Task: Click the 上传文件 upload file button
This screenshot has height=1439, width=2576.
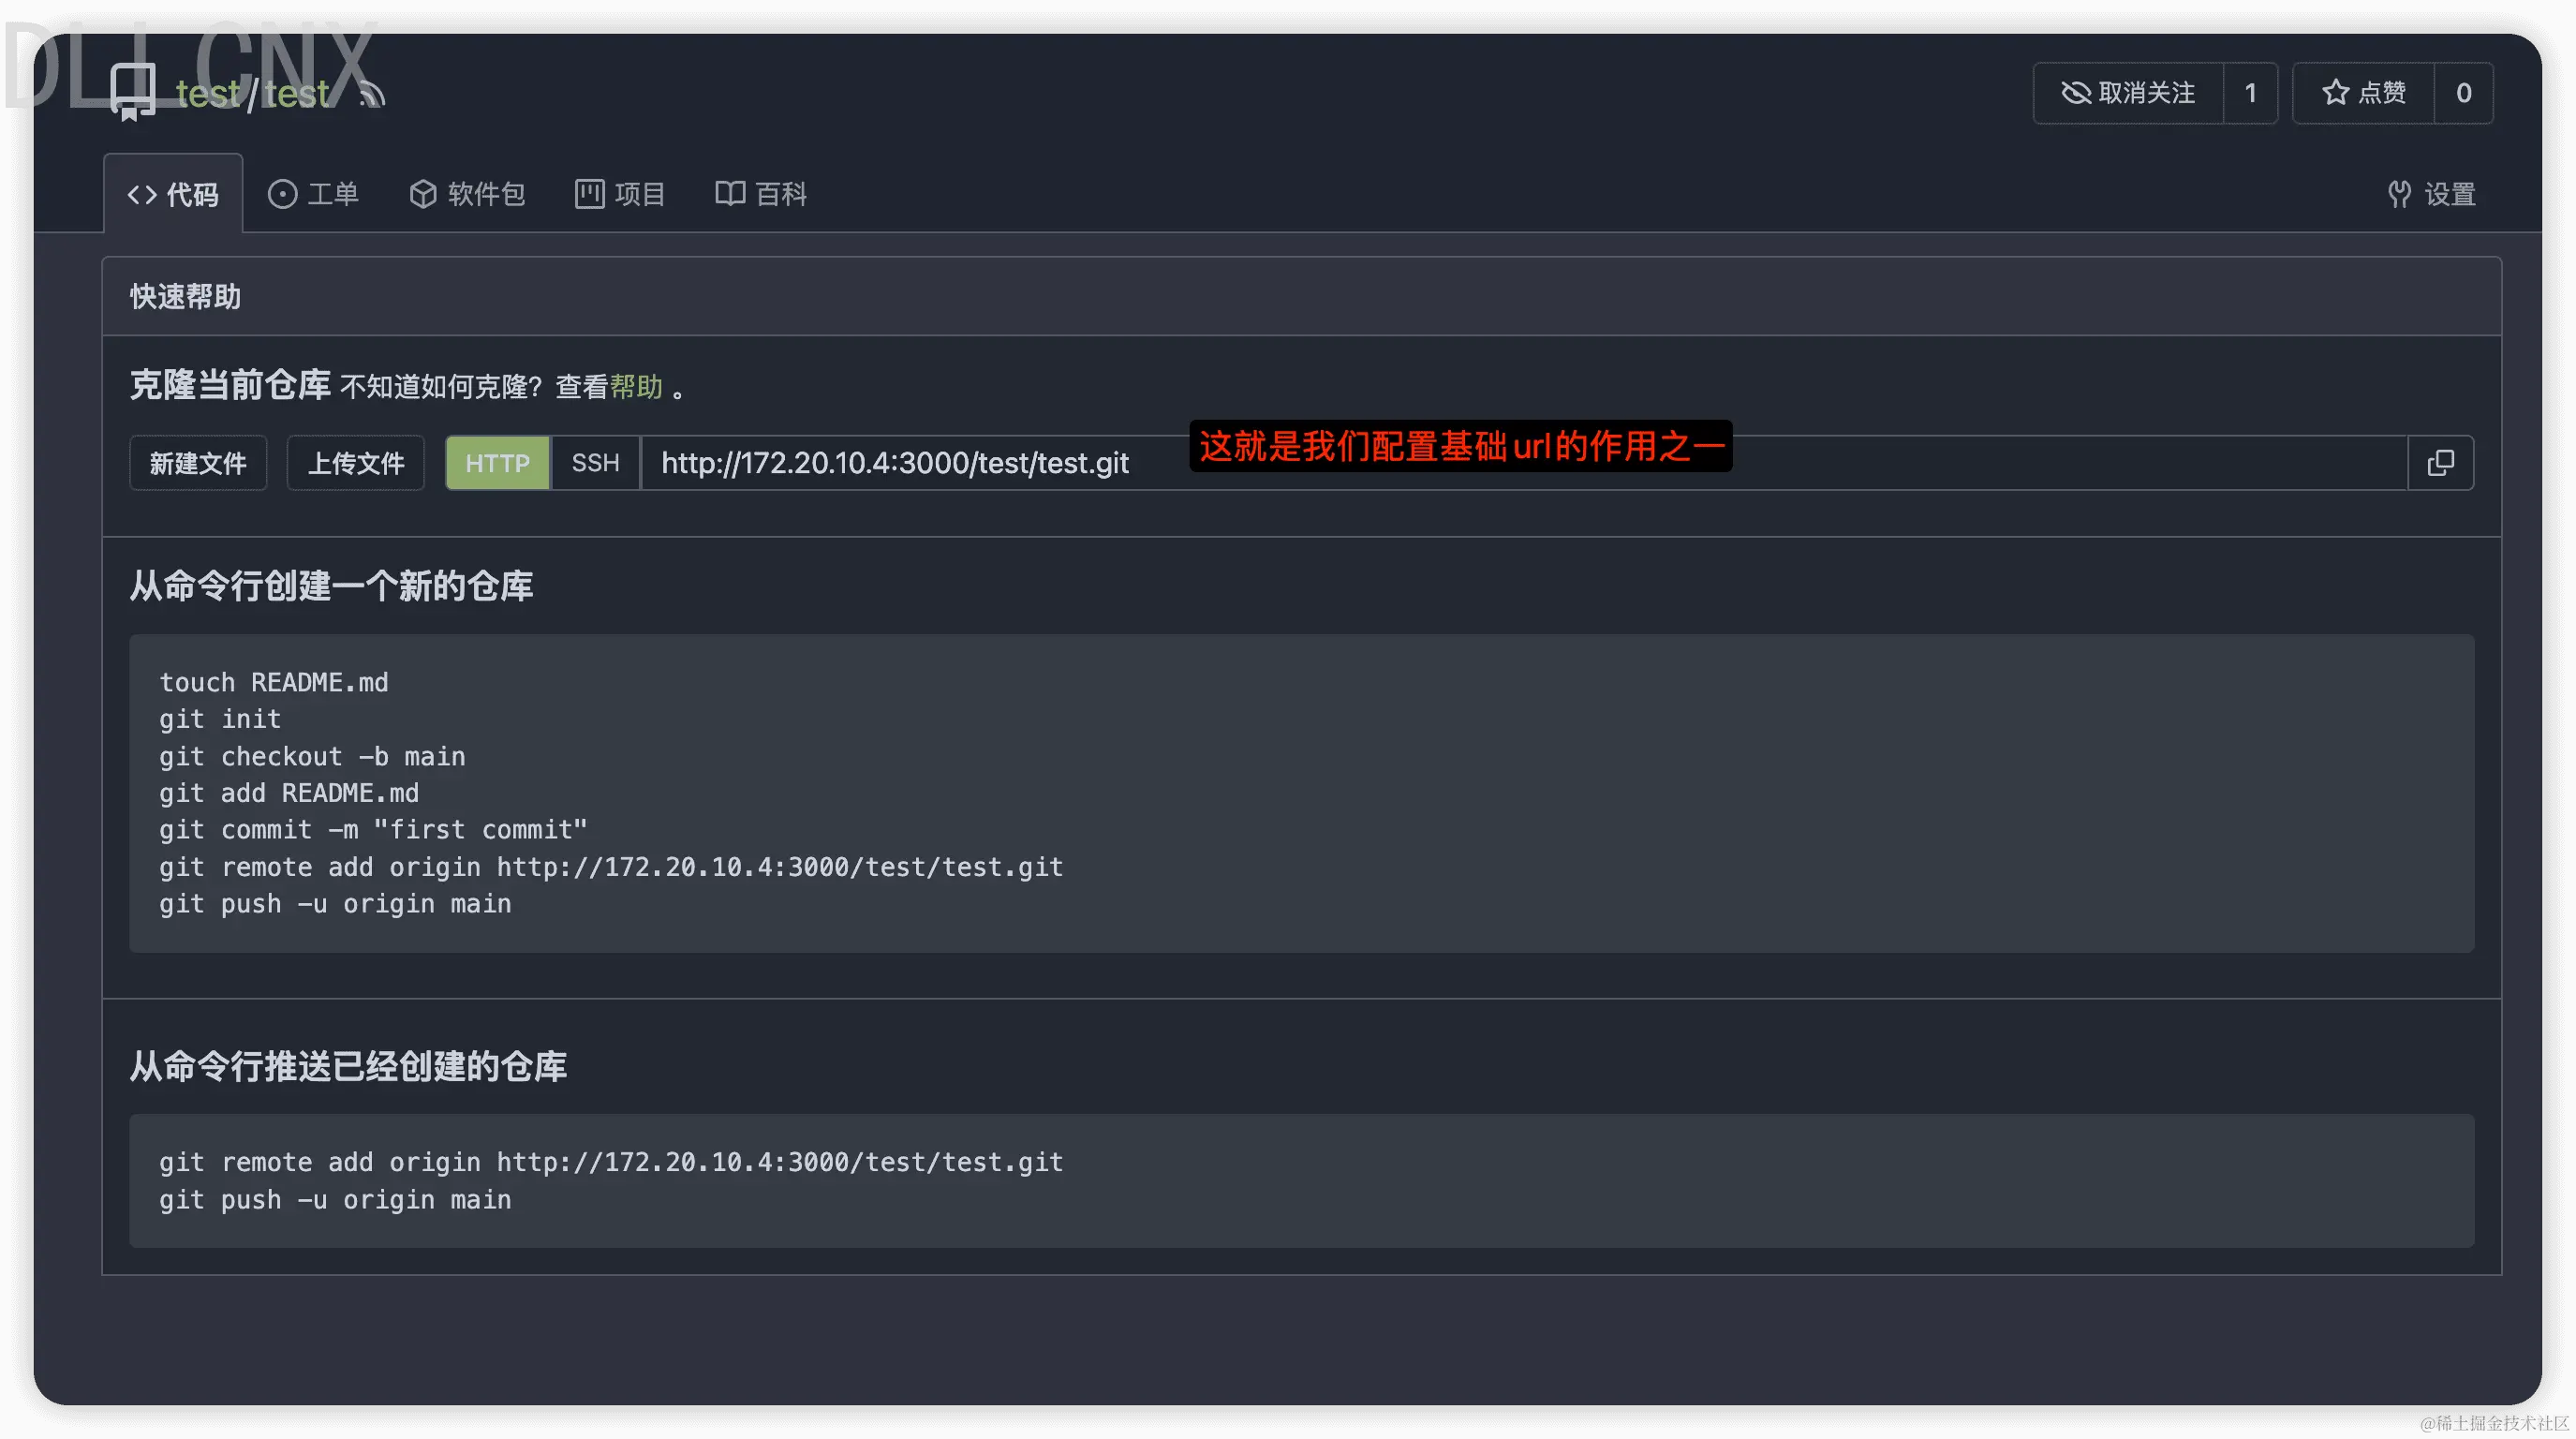Action: (x=356, y=463)
